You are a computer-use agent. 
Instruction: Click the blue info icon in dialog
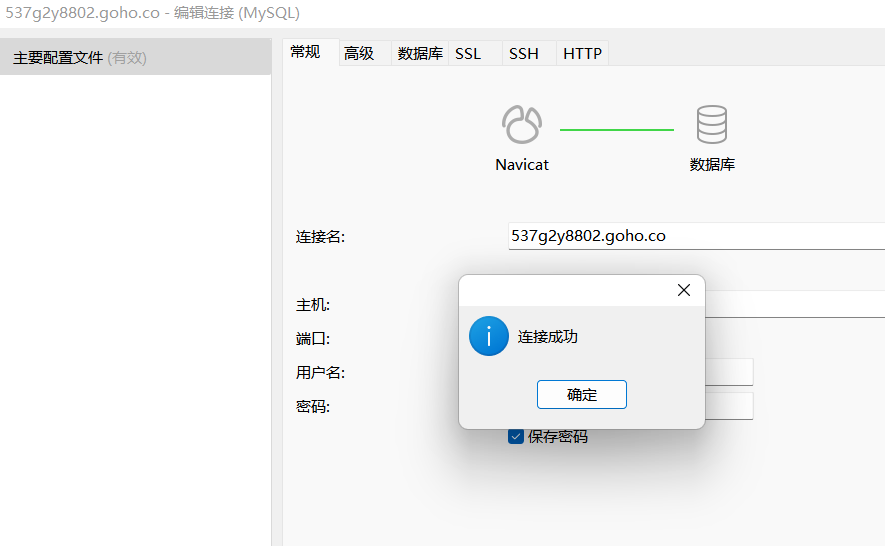pos(489,336)
